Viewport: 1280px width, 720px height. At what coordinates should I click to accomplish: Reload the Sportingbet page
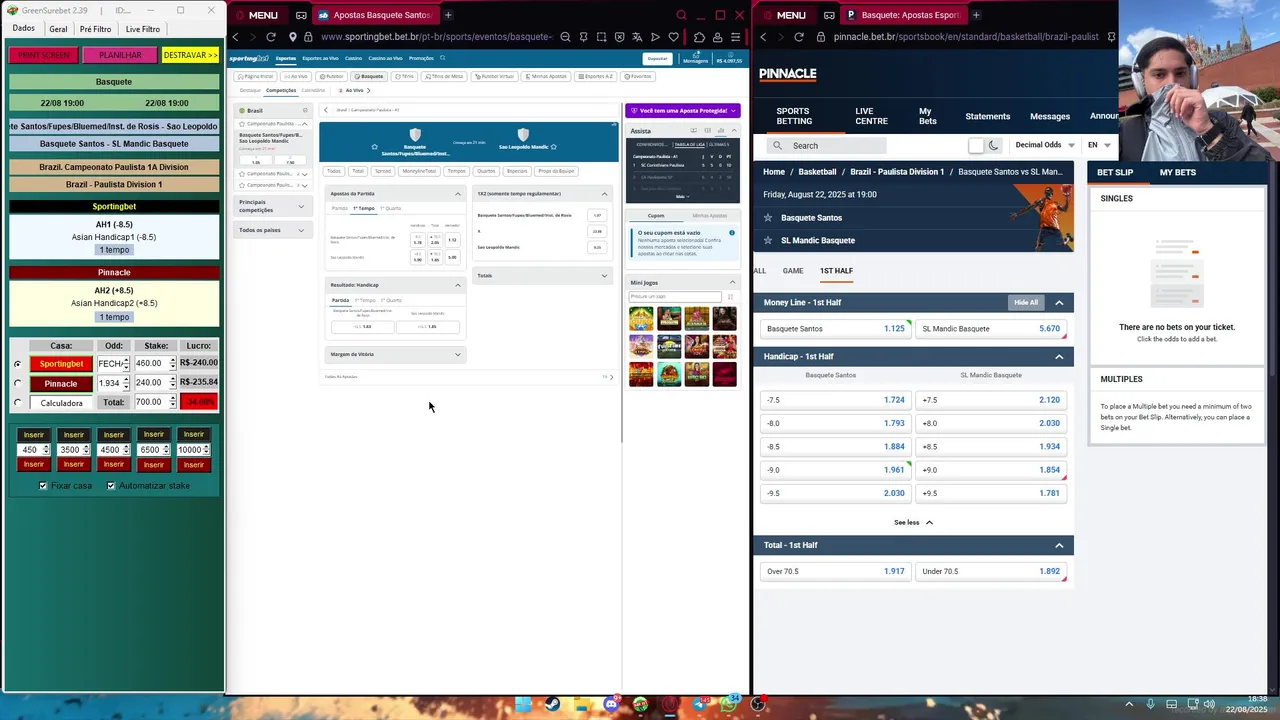(x=270, y=37)
